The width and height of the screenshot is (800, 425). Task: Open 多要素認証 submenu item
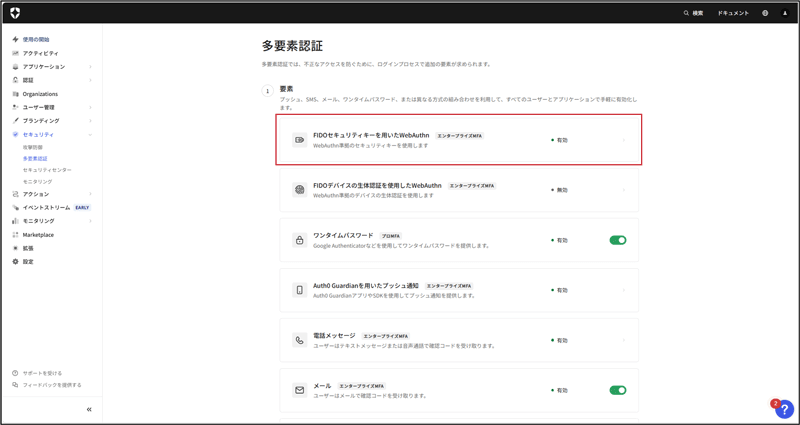click(x=35, y=159)
